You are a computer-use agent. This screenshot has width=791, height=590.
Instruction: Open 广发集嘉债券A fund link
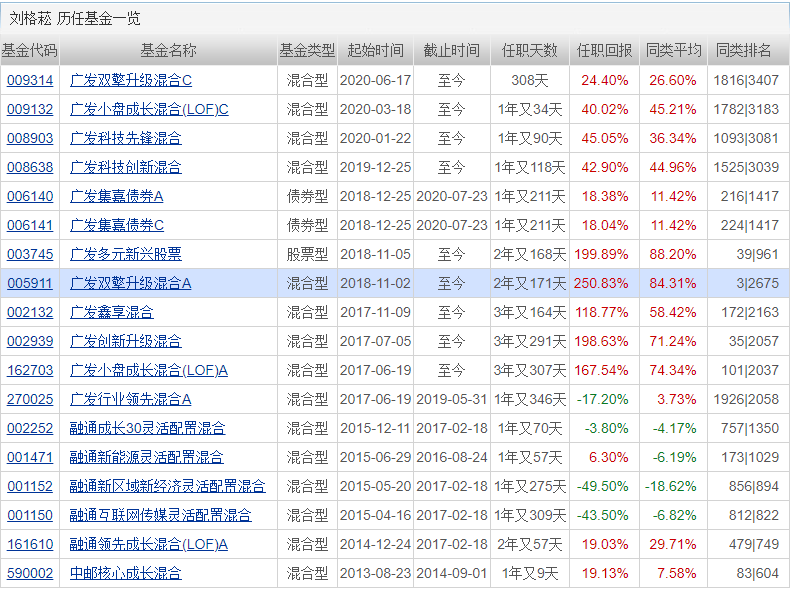(x=117, y=196)
